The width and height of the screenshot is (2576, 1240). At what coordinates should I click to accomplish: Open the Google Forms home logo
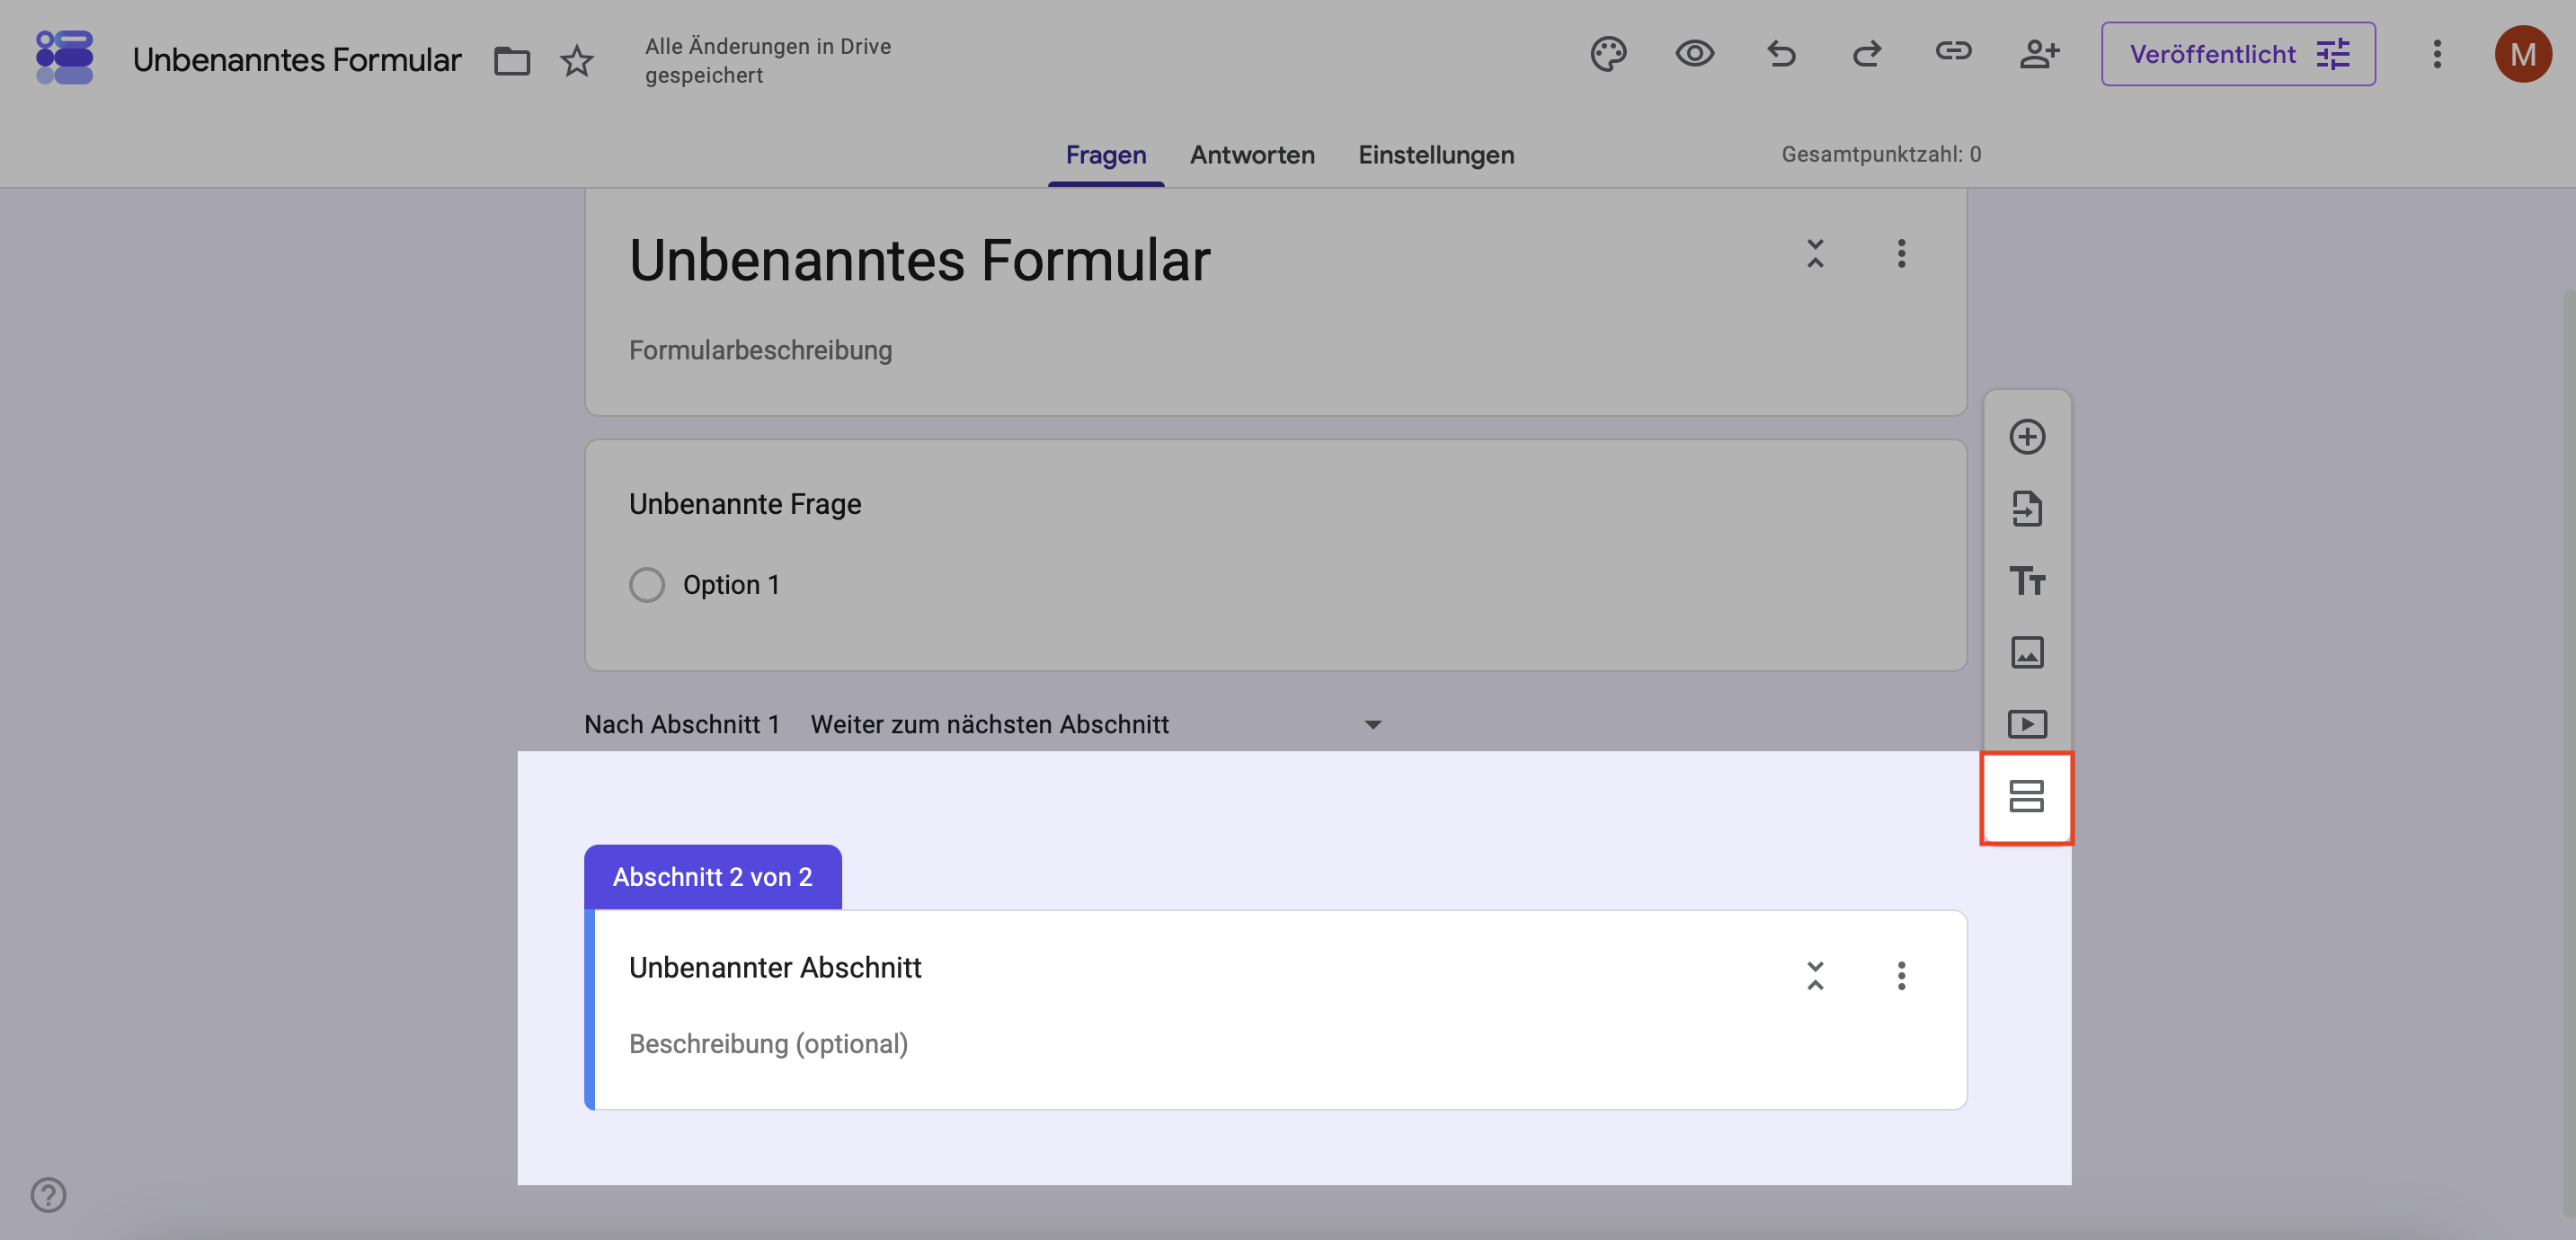click(64, 57)
